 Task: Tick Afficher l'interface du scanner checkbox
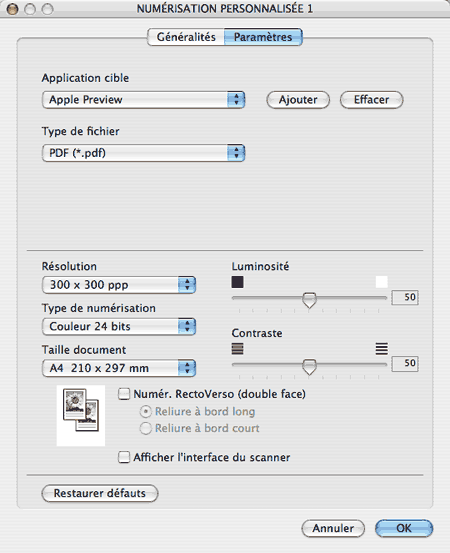[x=124, y=457]
